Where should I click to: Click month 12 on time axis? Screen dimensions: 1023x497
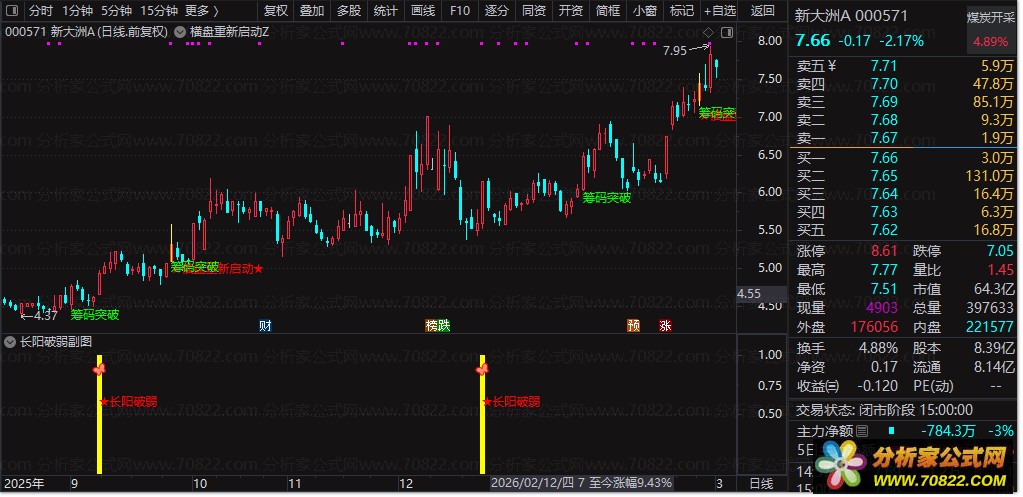(406, 484)
